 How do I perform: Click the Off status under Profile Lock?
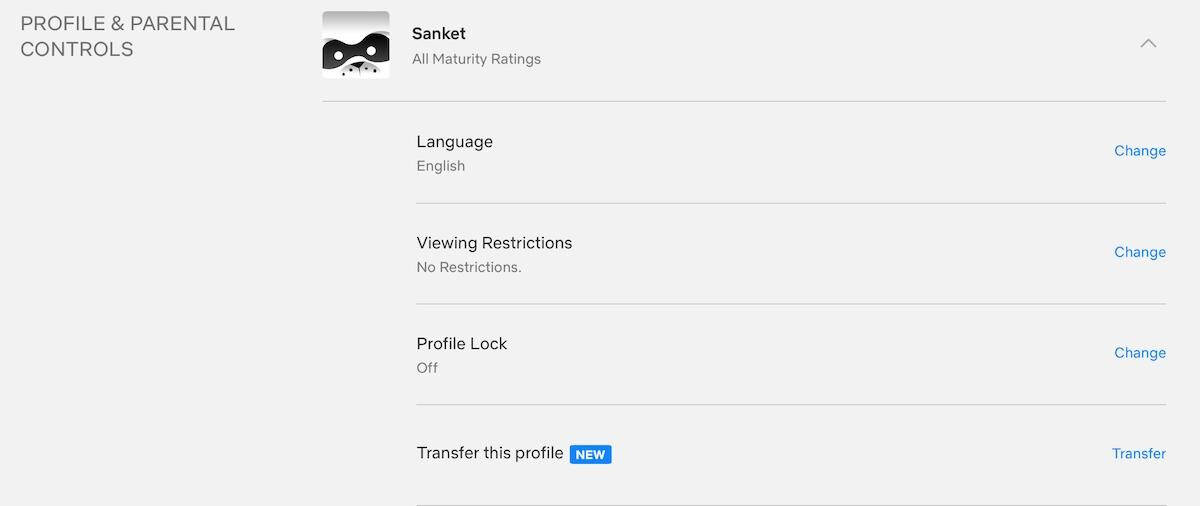[427, 368]
